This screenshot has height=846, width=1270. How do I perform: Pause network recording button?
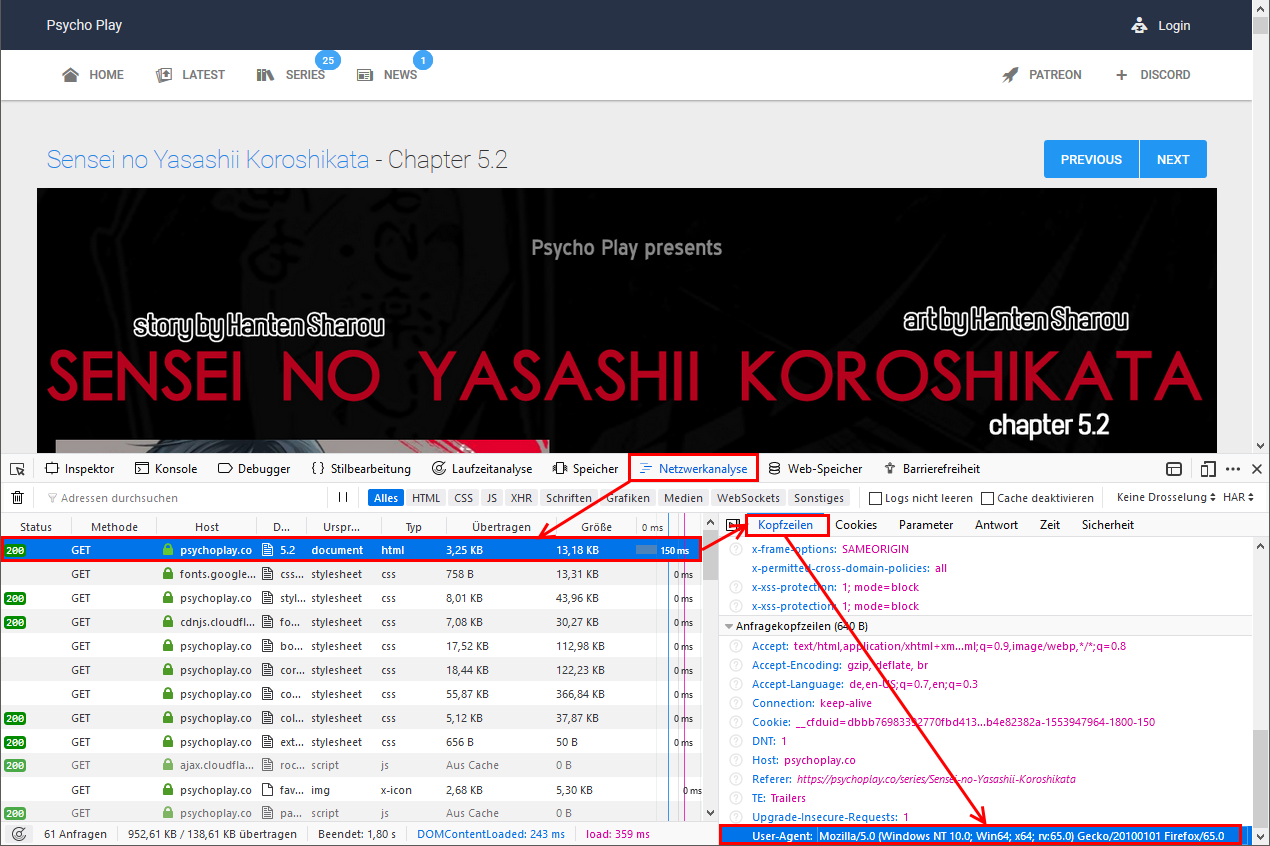pyautogui.click(x=343, y=498)
